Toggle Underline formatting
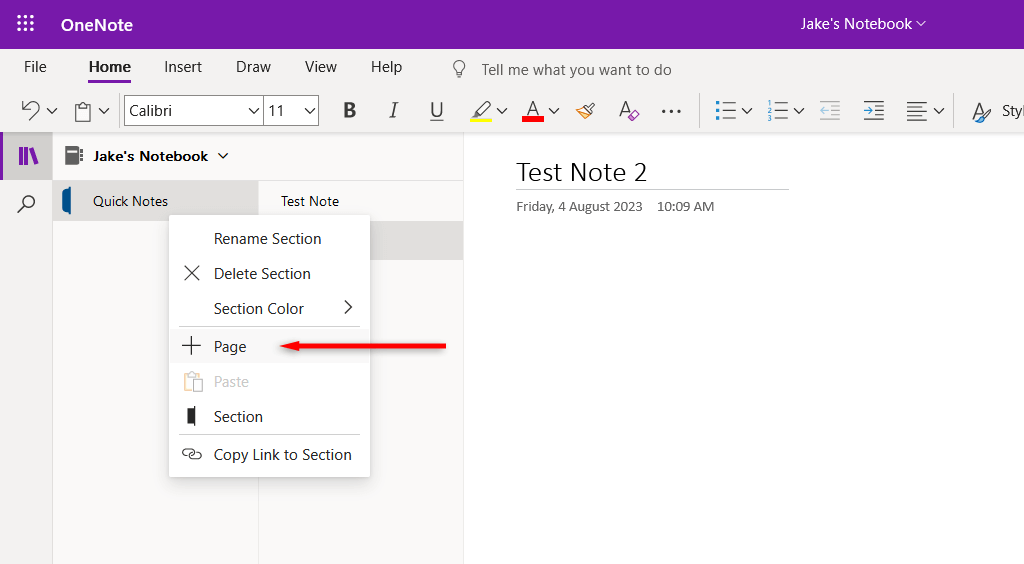 tap(436, 111)
